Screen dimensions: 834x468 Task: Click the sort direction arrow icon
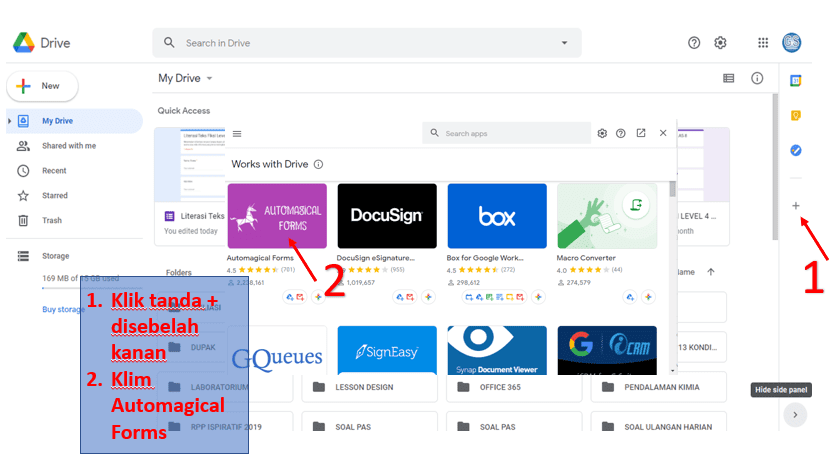[711, 272]
